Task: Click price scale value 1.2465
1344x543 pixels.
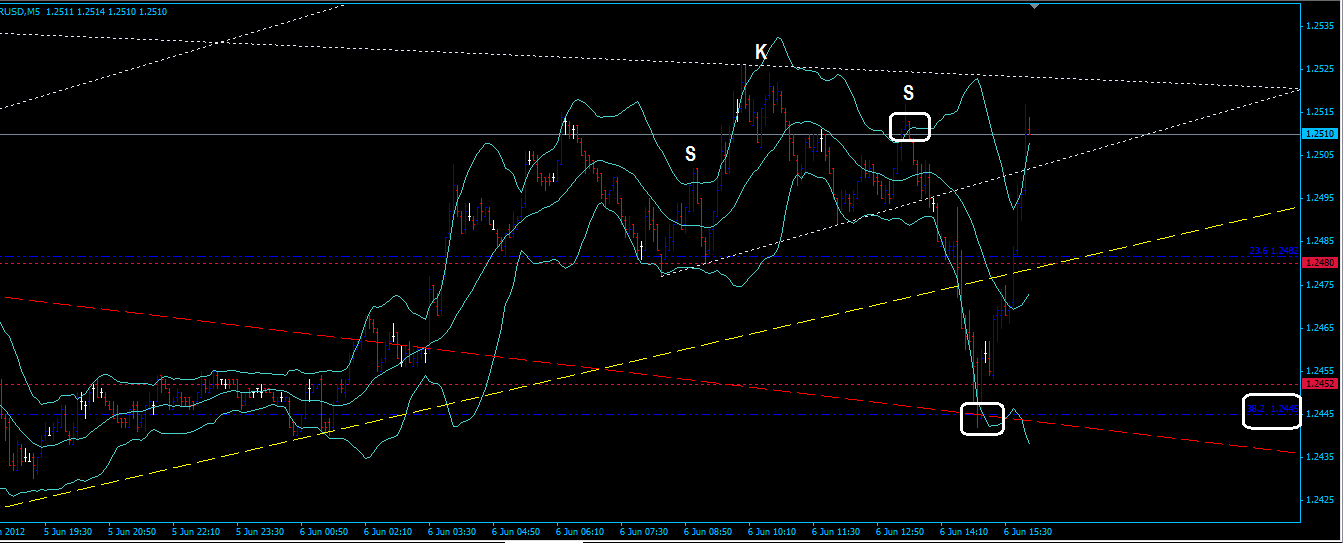Action: pos(1320,328)
